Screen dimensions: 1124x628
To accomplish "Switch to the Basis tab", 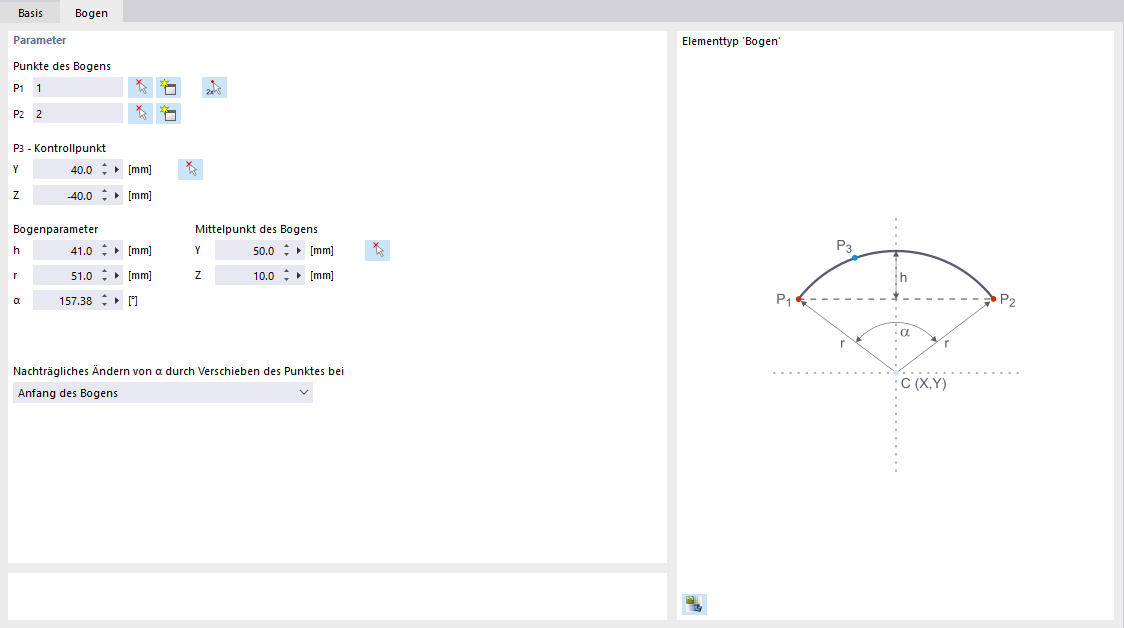I will (x=30, y=13).
